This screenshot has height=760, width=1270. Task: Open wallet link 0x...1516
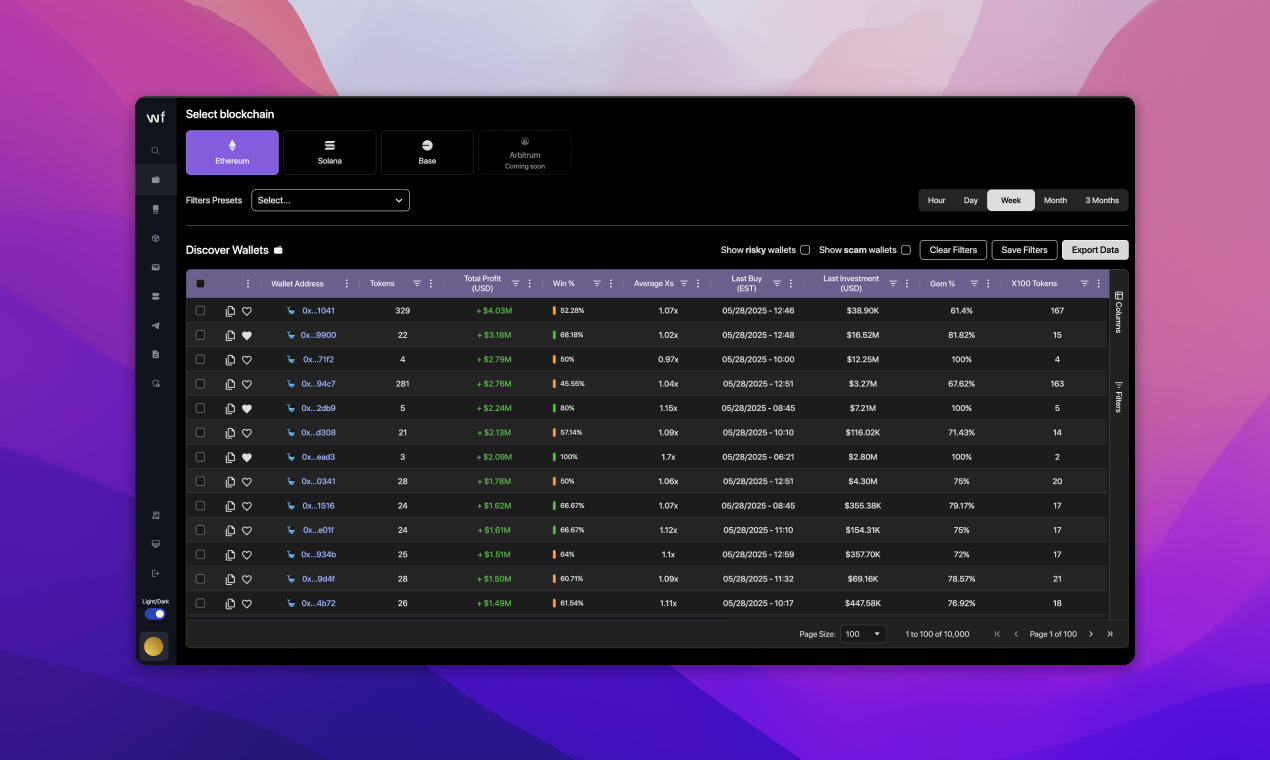[318, 506]
